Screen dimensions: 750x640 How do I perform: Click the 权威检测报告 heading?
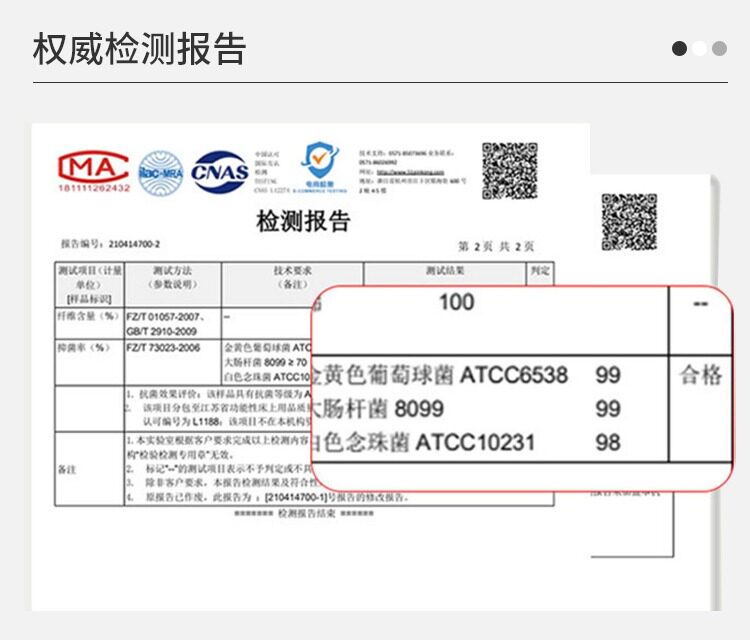coord(139,49)
